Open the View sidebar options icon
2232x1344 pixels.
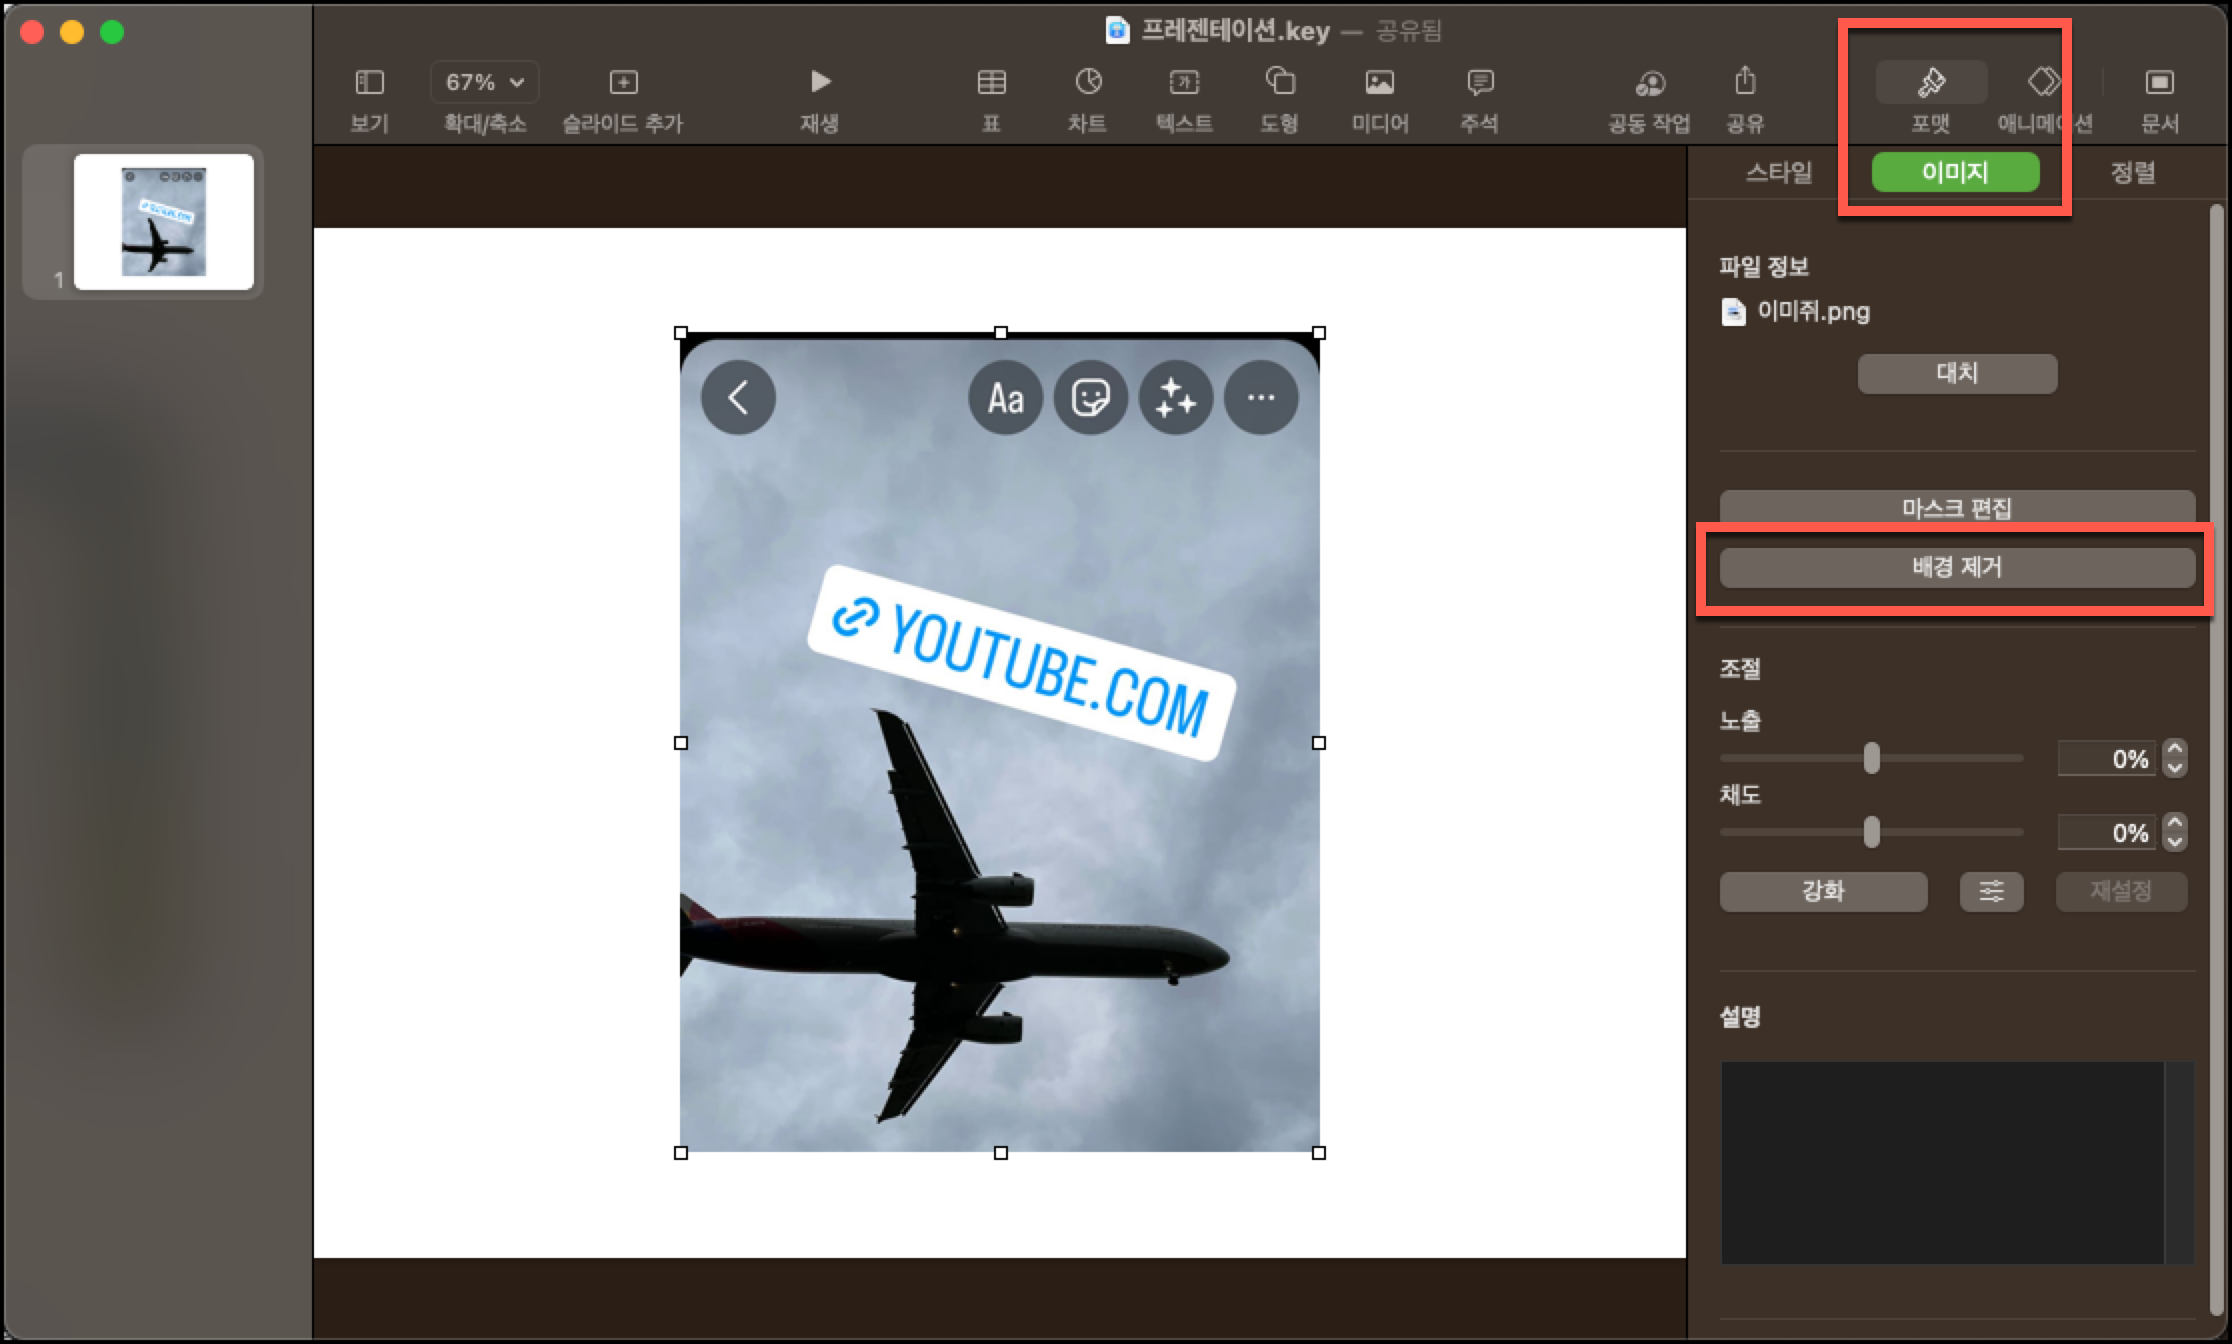(369, 82)
